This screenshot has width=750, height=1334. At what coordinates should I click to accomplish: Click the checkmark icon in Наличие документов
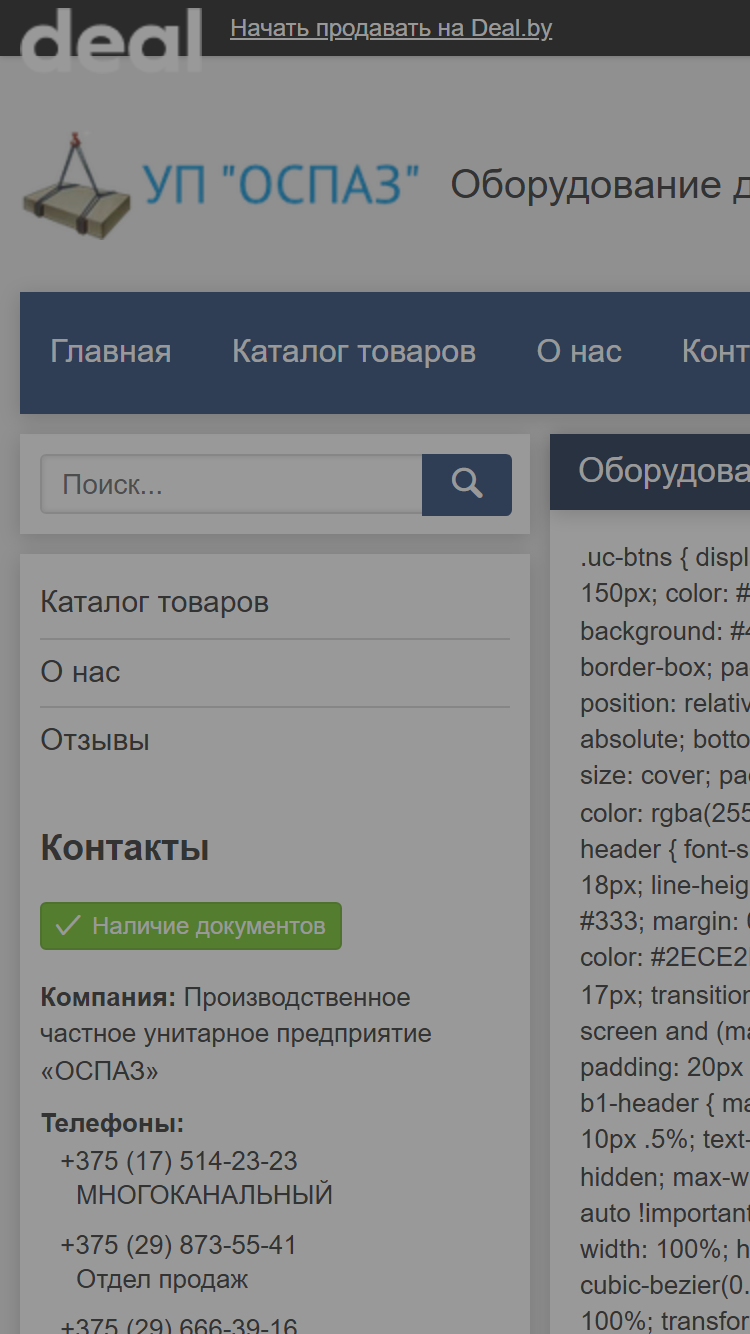(68, 926)
